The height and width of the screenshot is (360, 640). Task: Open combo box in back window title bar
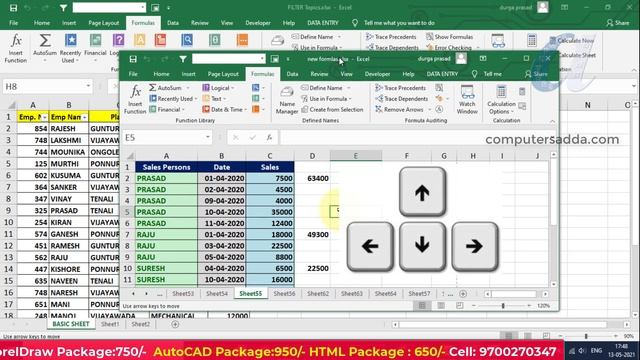click(x=109, y=7)
